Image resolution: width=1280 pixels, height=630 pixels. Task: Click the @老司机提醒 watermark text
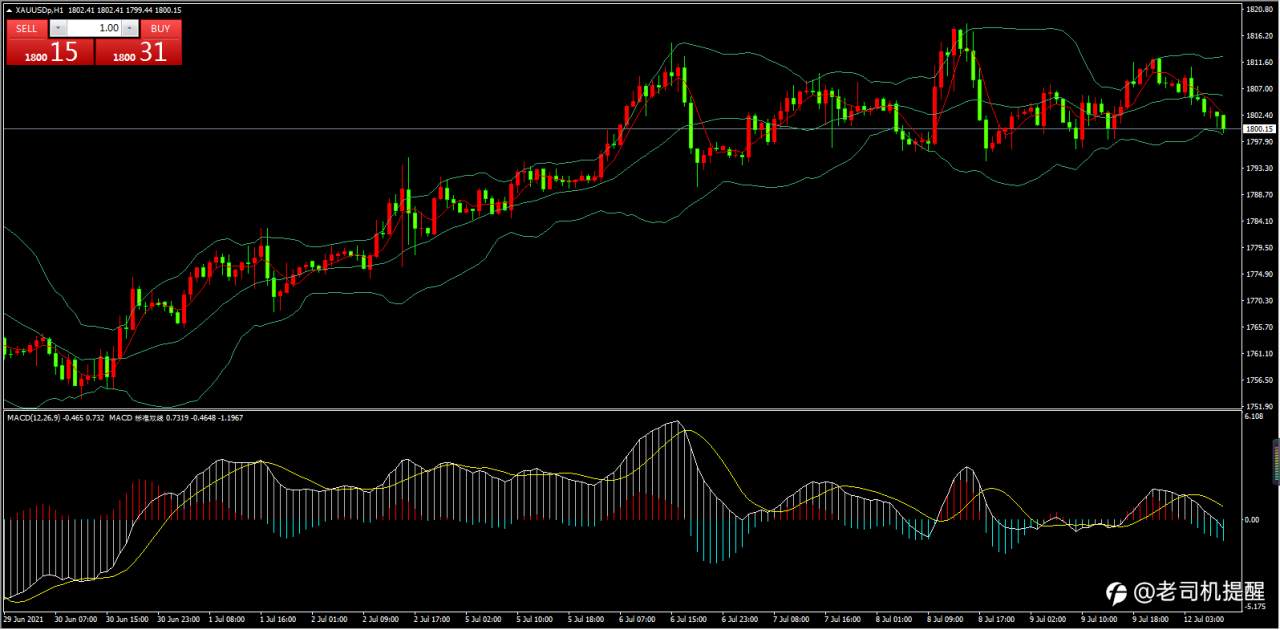[x=1198, y=592]
